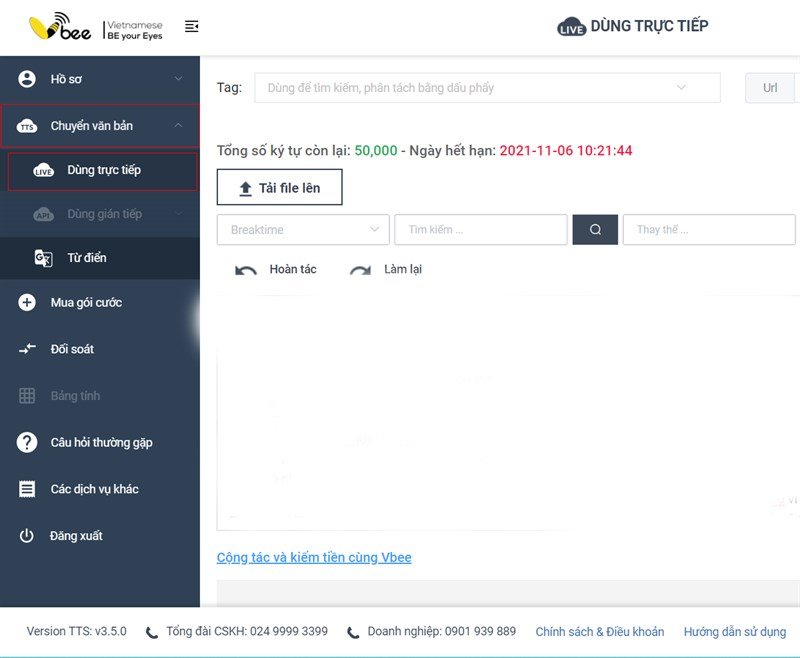The image size is (800, 658).
Task: Click the search magnifier button
Action: tap(595, 230)
